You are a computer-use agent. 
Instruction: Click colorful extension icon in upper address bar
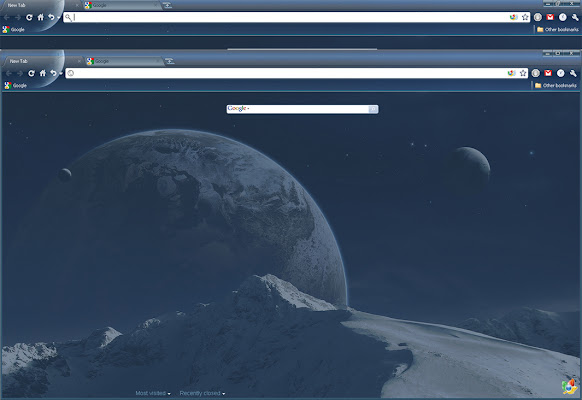[513, 17]
